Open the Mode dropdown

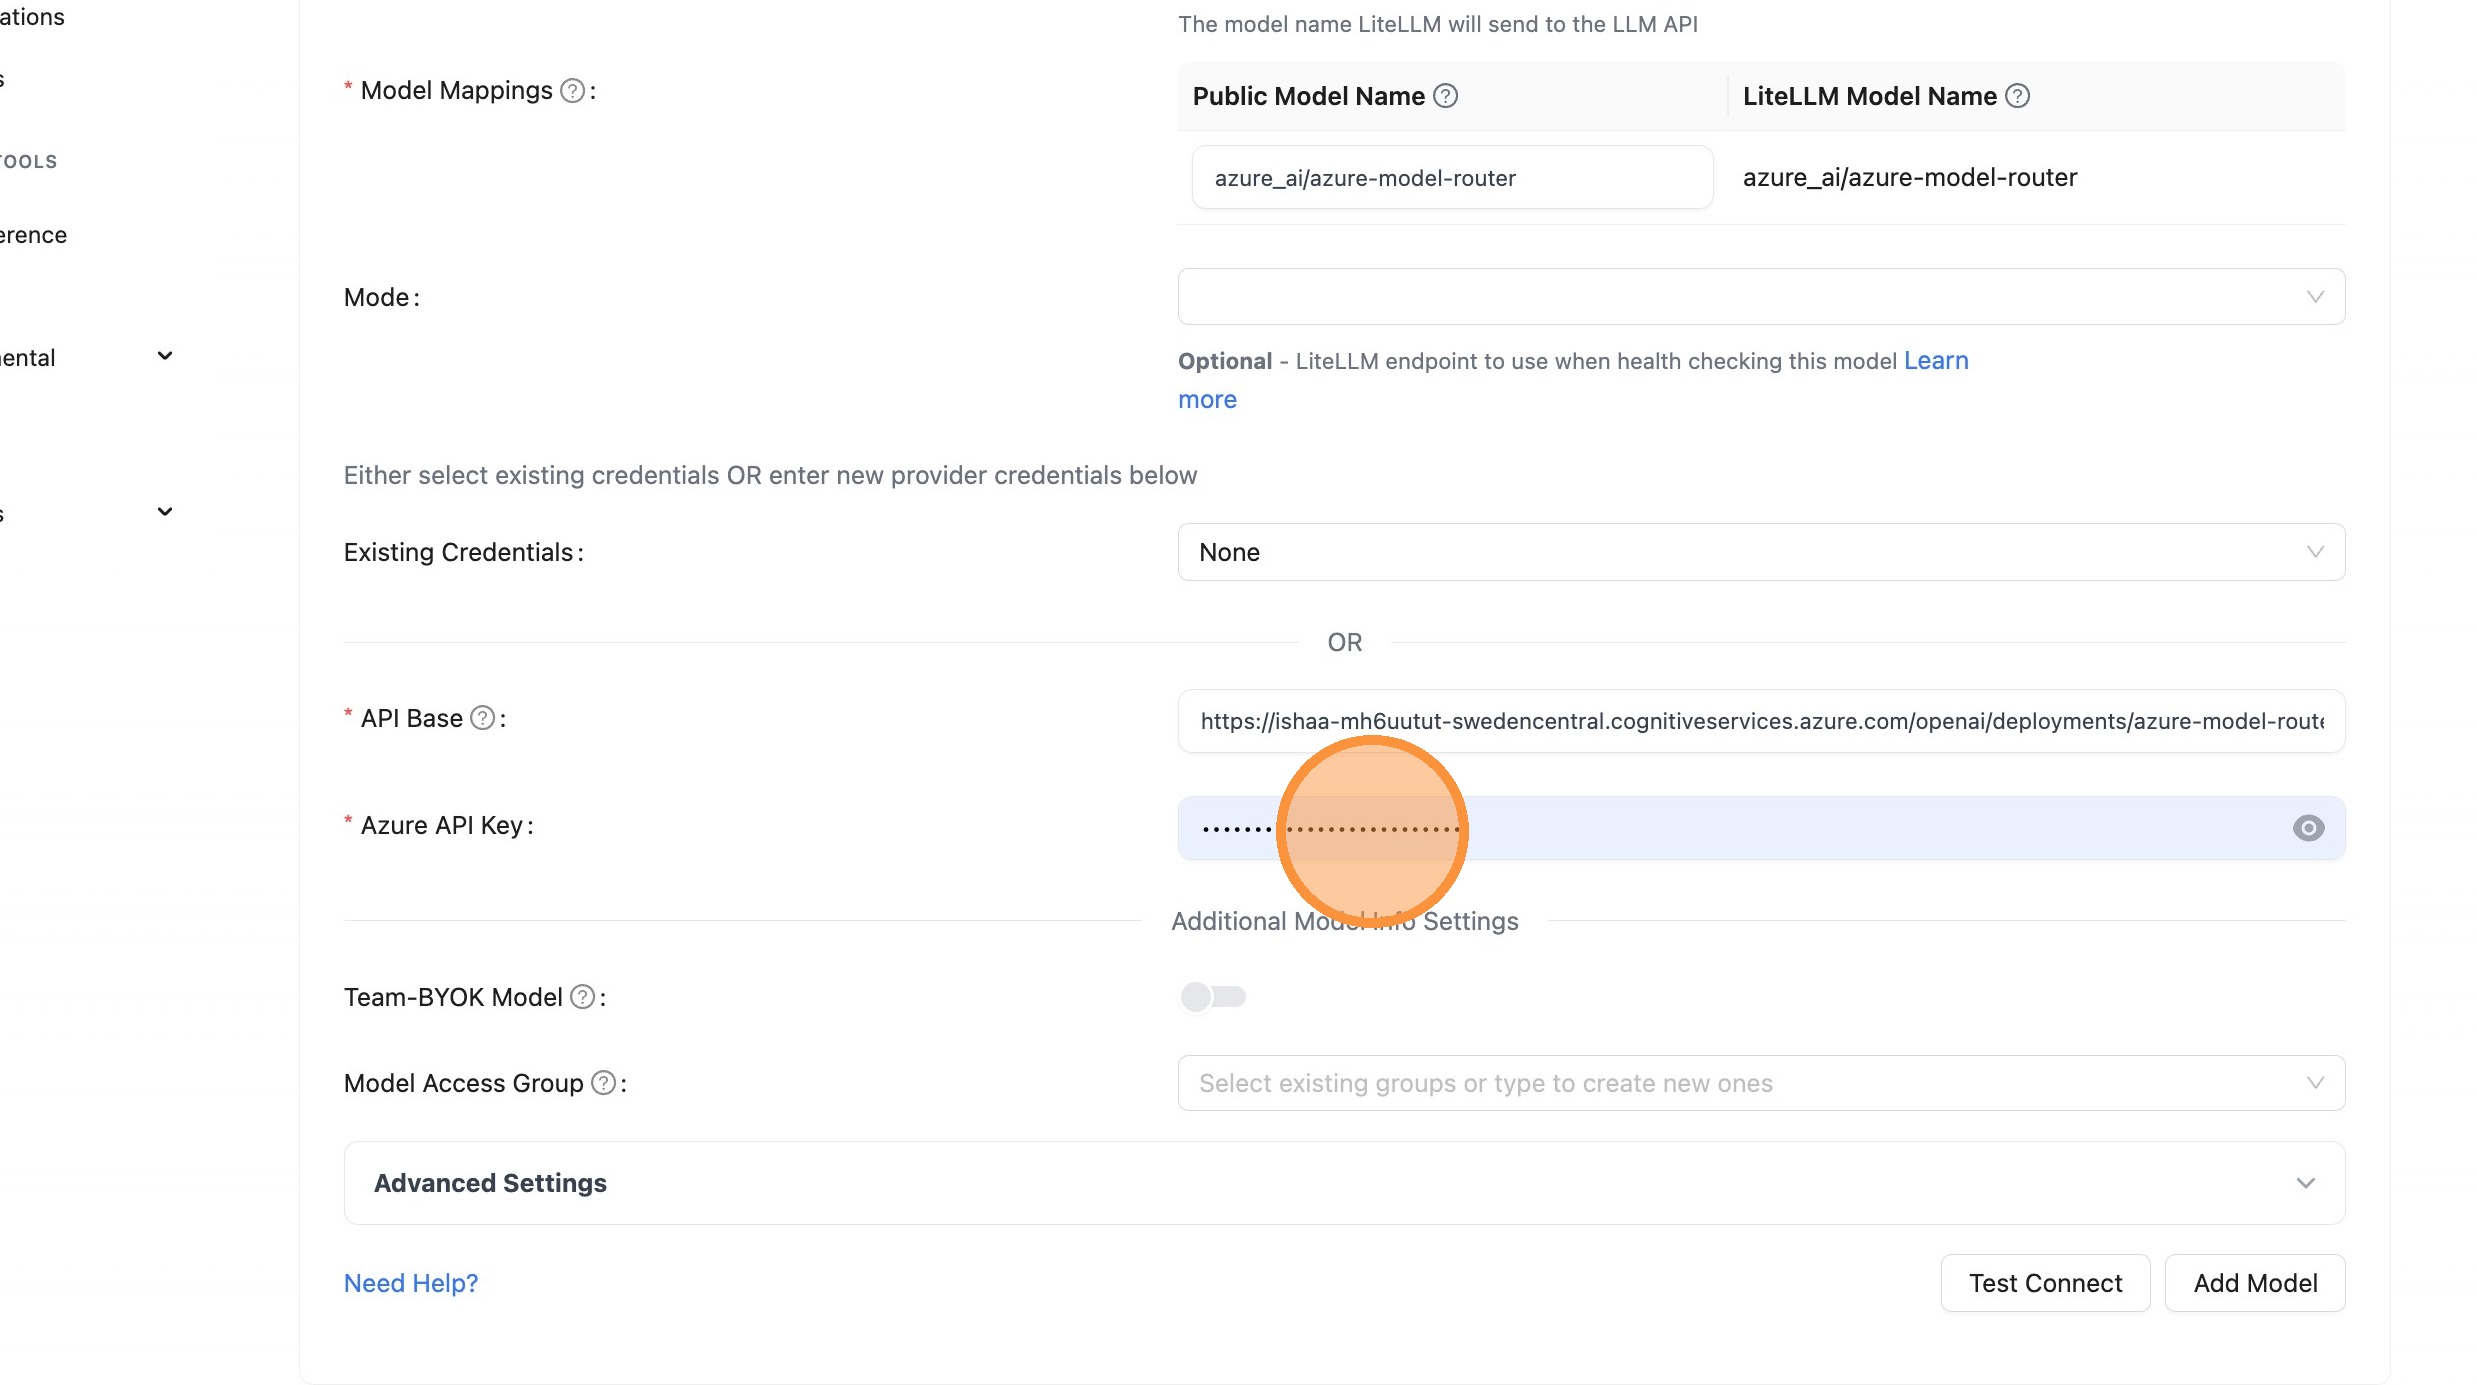pos(1760,297)
